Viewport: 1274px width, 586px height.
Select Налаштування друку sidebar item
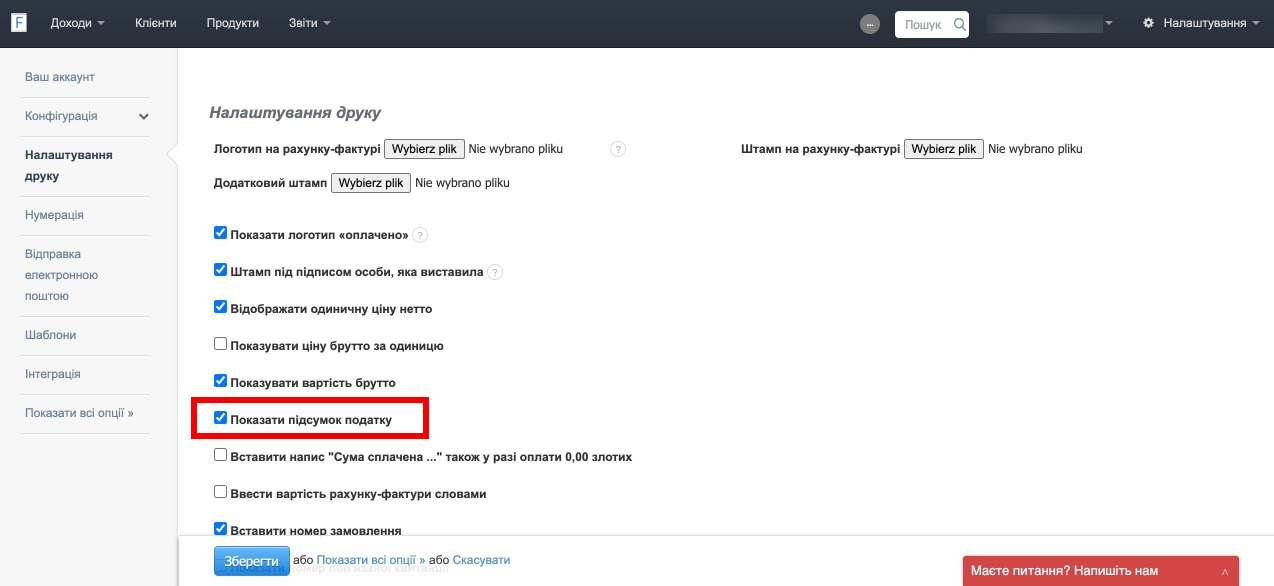[69, 166]
